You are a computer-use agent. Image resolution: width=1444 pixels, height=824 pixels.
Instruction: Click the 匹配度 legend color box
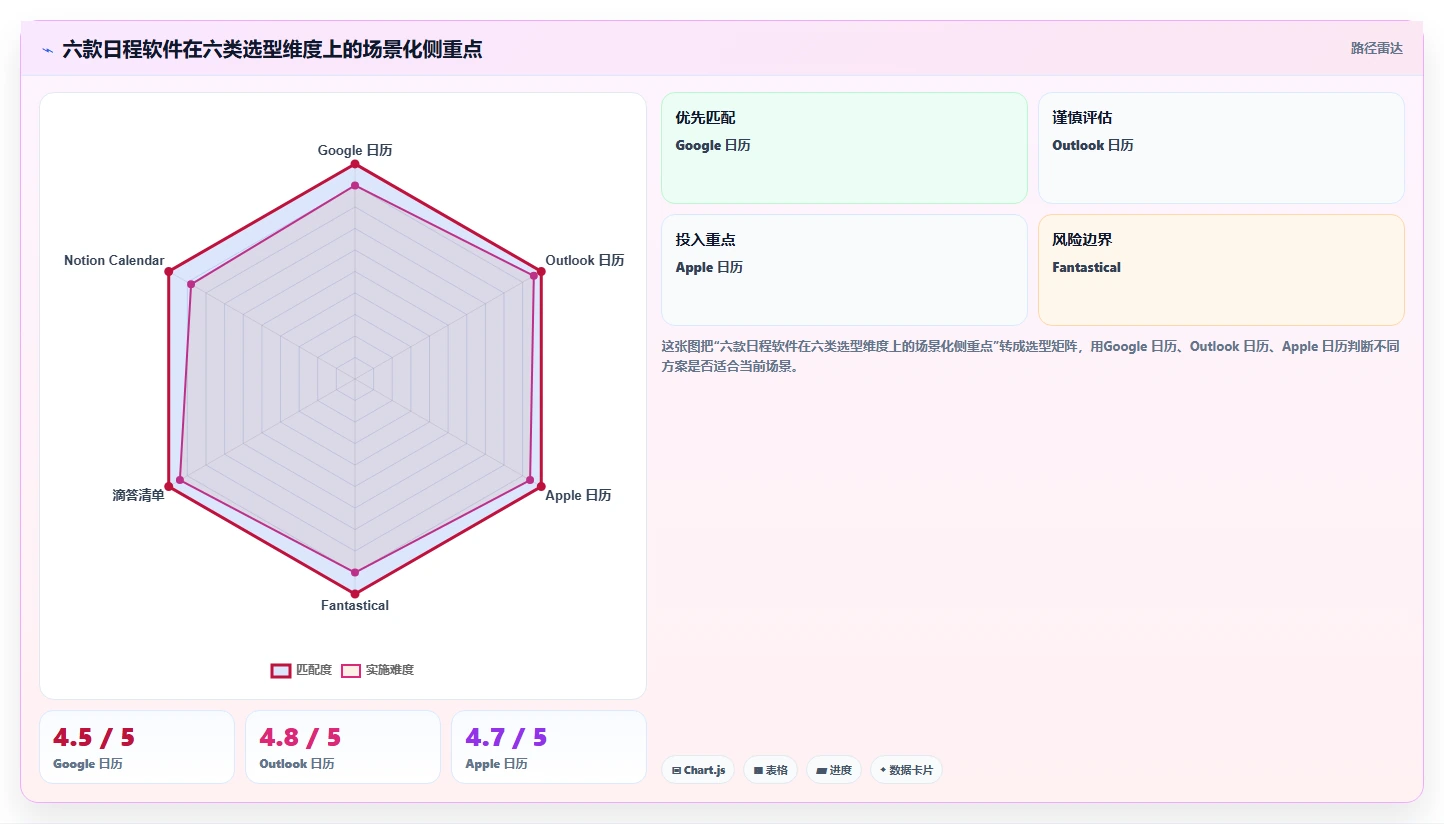tap(281, 670)
